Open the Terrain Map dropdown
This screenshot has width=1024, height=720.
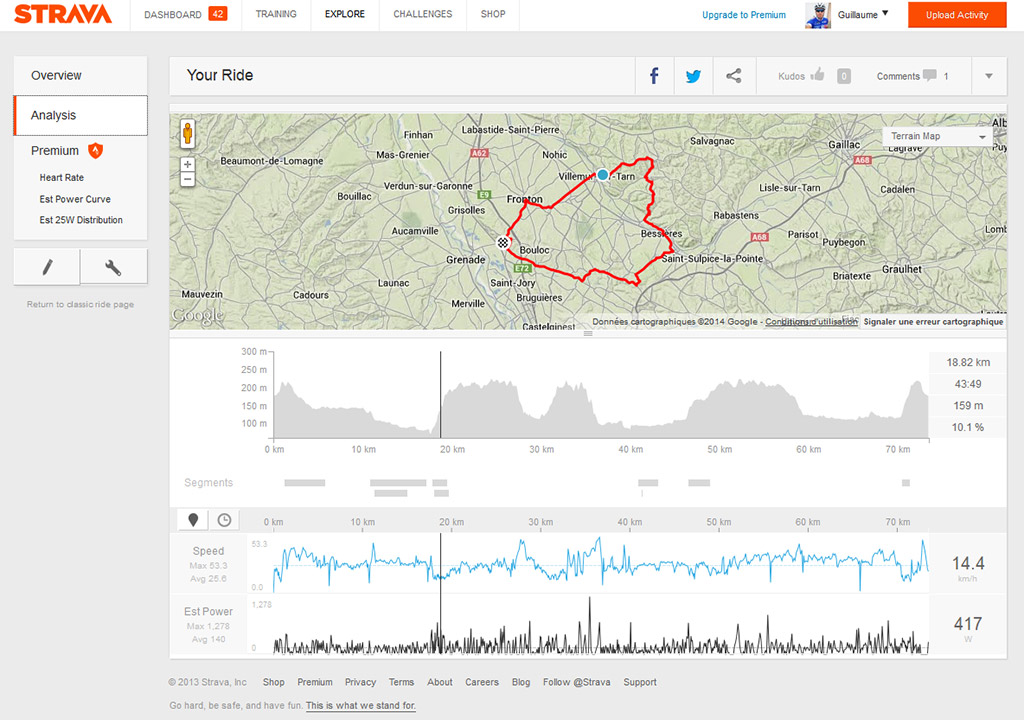[x=937, y=136]
